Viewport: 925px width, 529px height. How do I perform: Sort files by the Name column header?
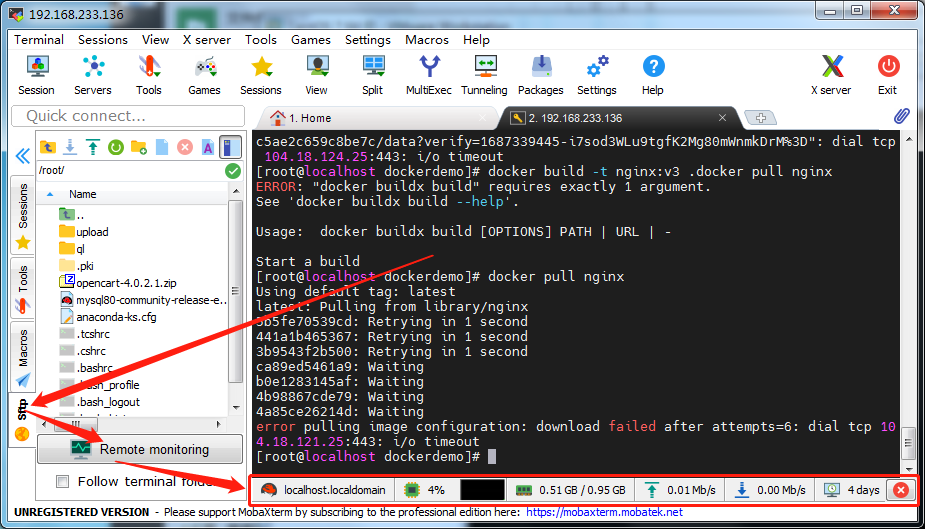(x=83, y=194)
